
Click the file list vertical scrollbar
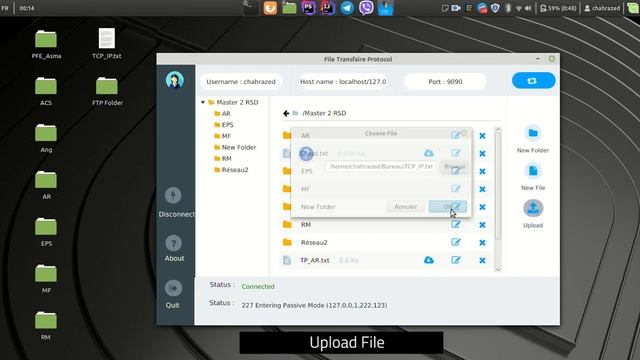(x=498, y=186)
